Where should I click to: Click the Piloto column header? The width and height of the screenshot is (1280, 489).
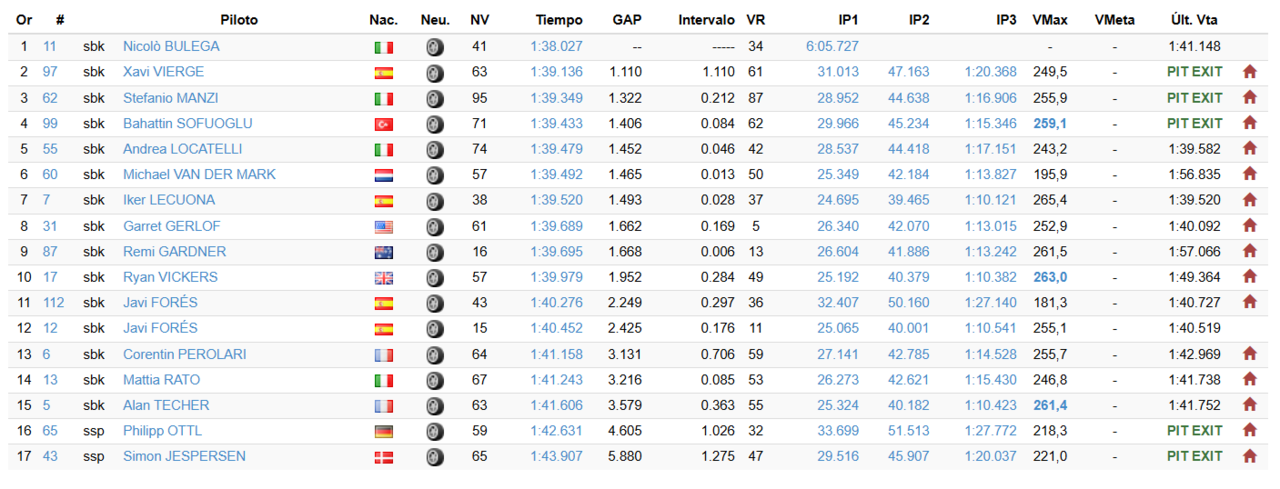238,20
